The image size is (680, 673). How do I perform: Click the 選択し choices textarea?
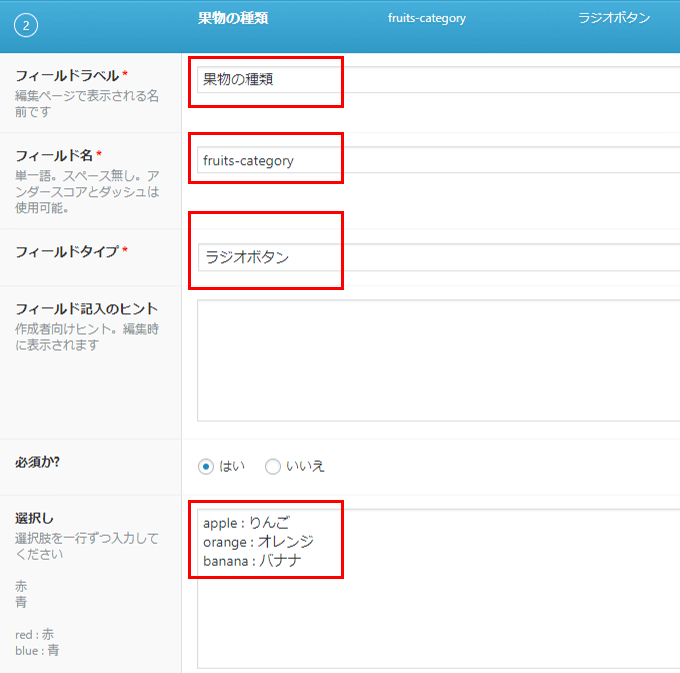tap(438, 588)
